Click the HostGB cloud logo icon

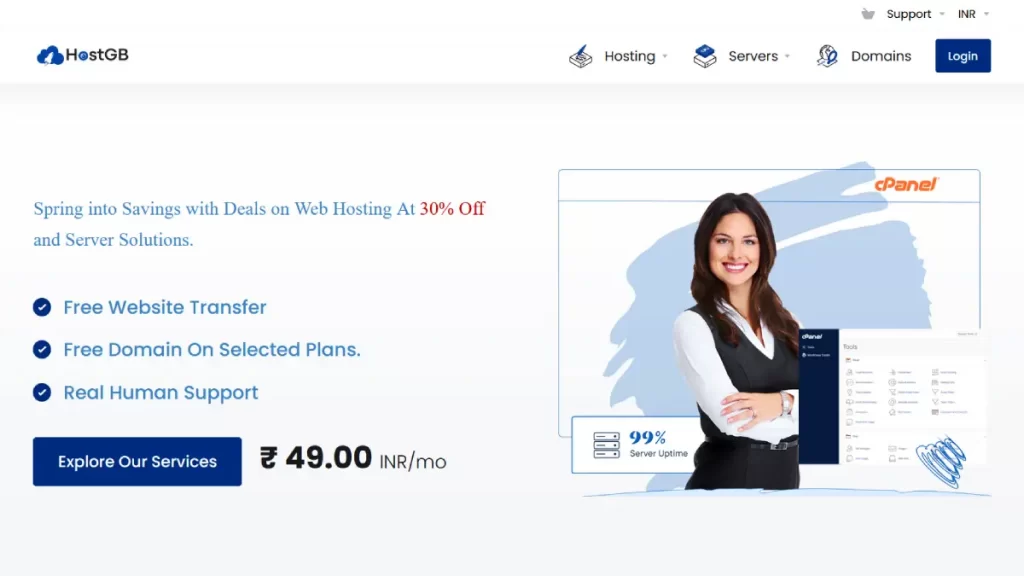coord(50,56)
